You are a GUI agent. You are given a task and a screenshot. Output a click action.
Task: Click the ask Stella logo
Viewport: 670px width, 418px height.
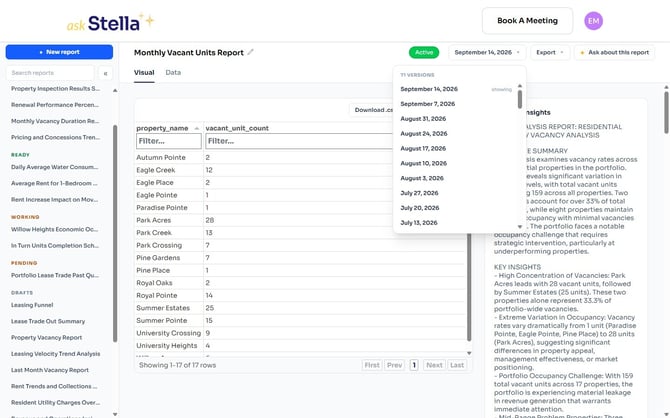(x=110, y=22)
